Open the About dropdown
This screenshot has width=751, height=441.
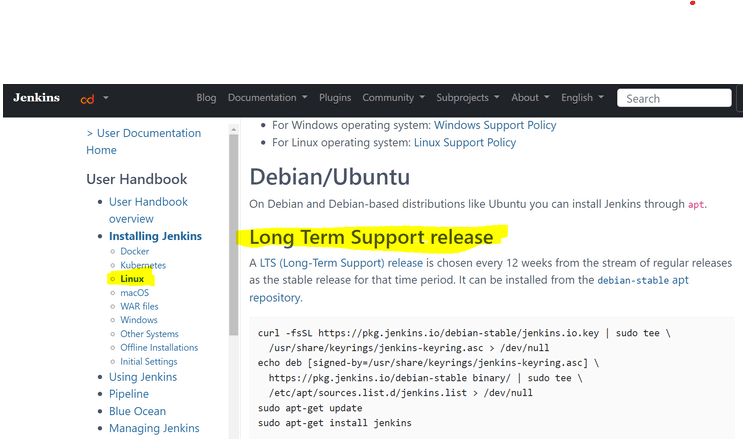pos(531,98)
